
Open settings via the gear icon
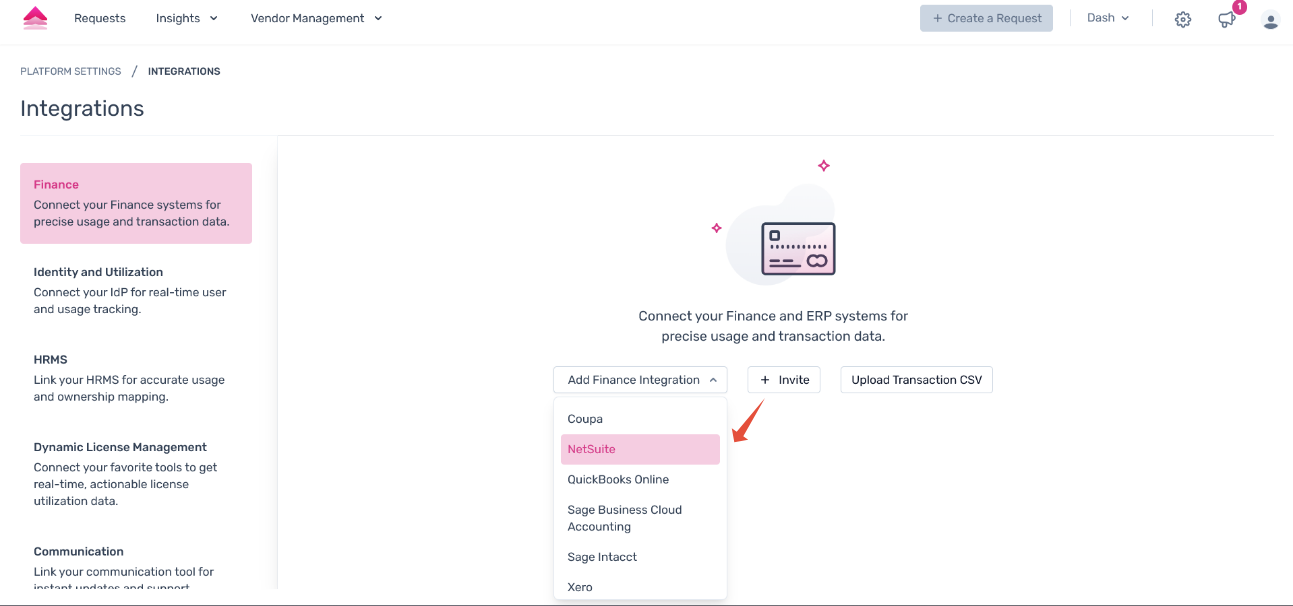tap(1183, 19)
